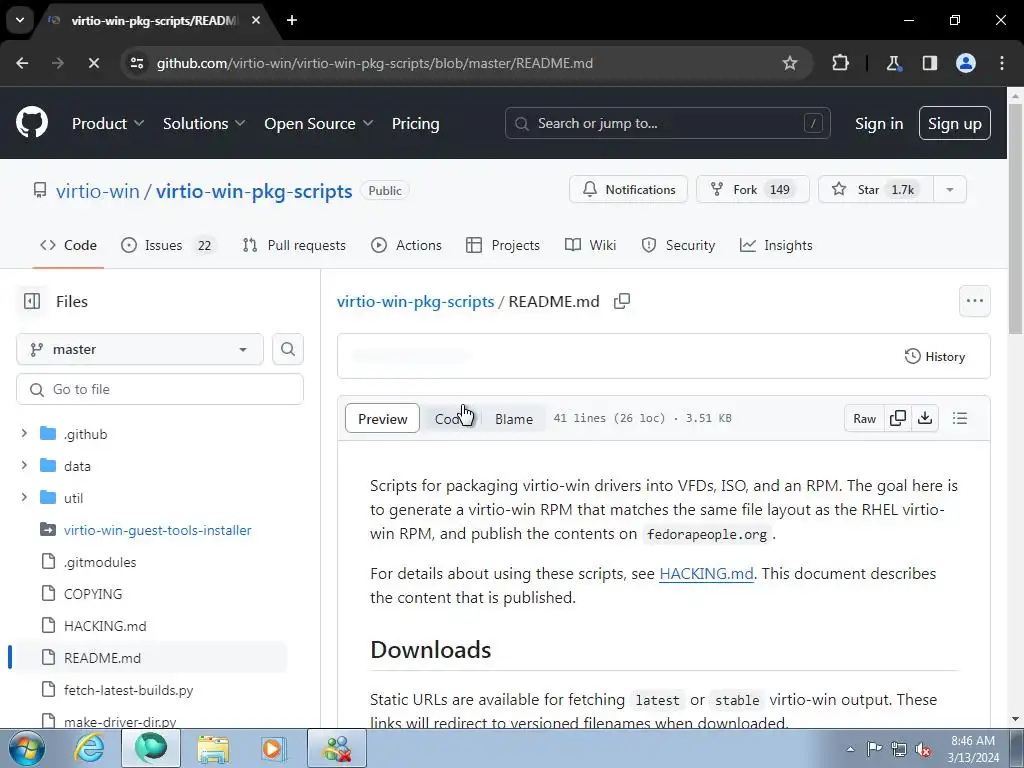Click the Sign up button
1024x768 pixels.
tap(954, 123)
